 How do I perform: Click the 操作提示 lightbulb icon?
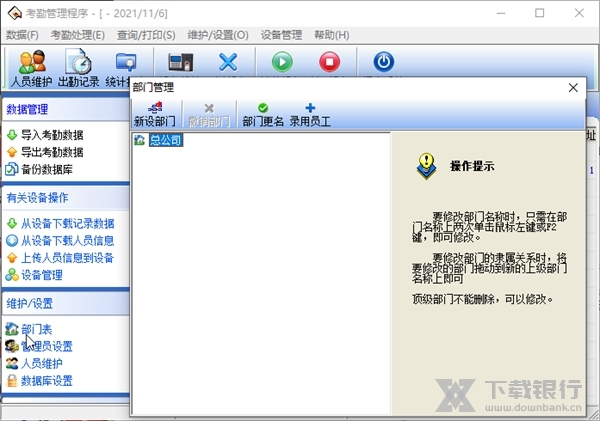pos(426,166)
